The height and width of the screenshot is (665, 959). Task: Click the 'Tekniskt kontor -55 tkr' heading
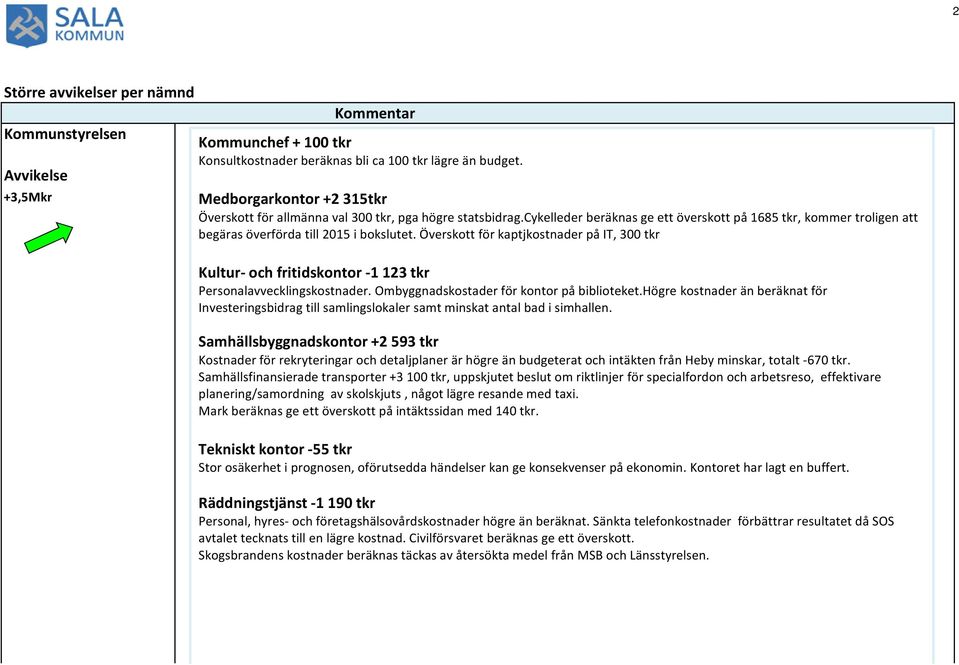[275, 449]
